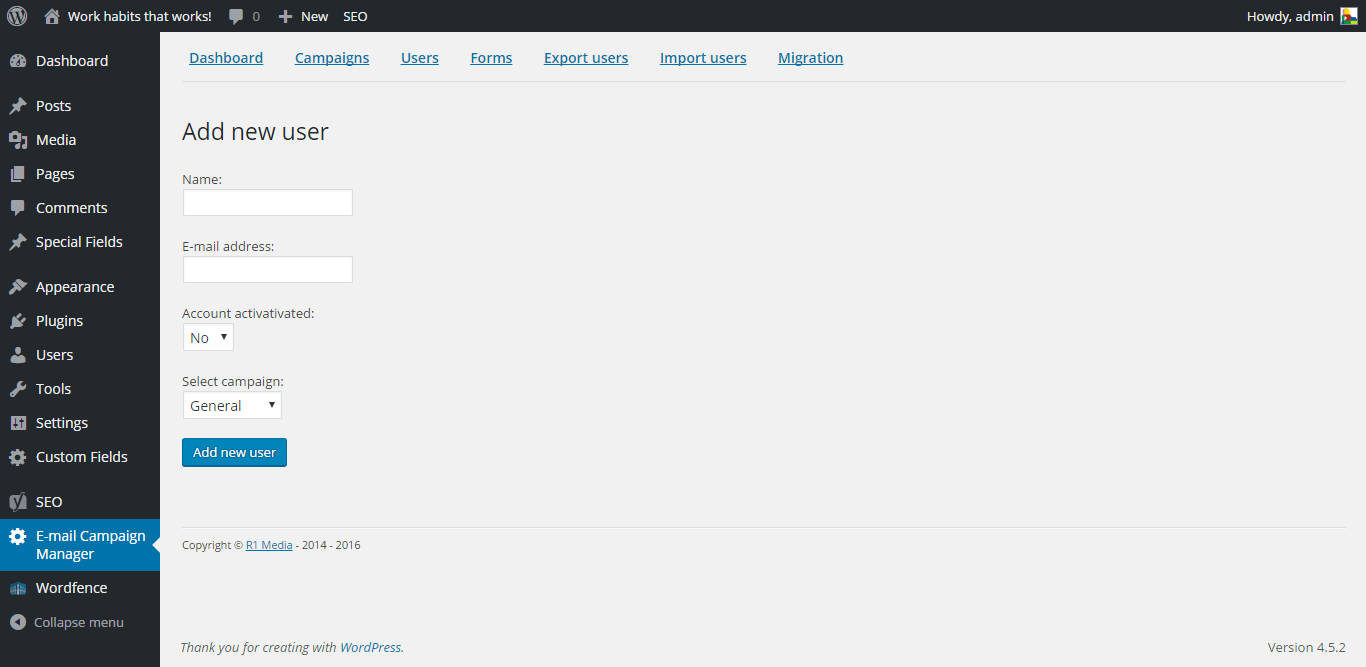Click the Media icon in sidebar

click(18, 140)
